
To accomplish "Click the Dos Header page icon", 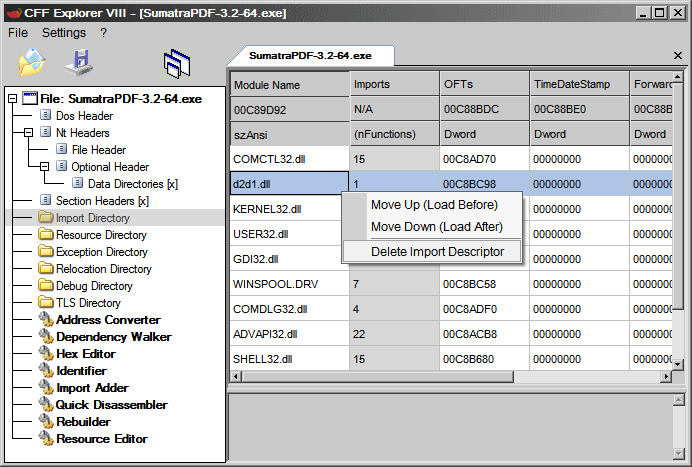I will (x=45, y=115).
